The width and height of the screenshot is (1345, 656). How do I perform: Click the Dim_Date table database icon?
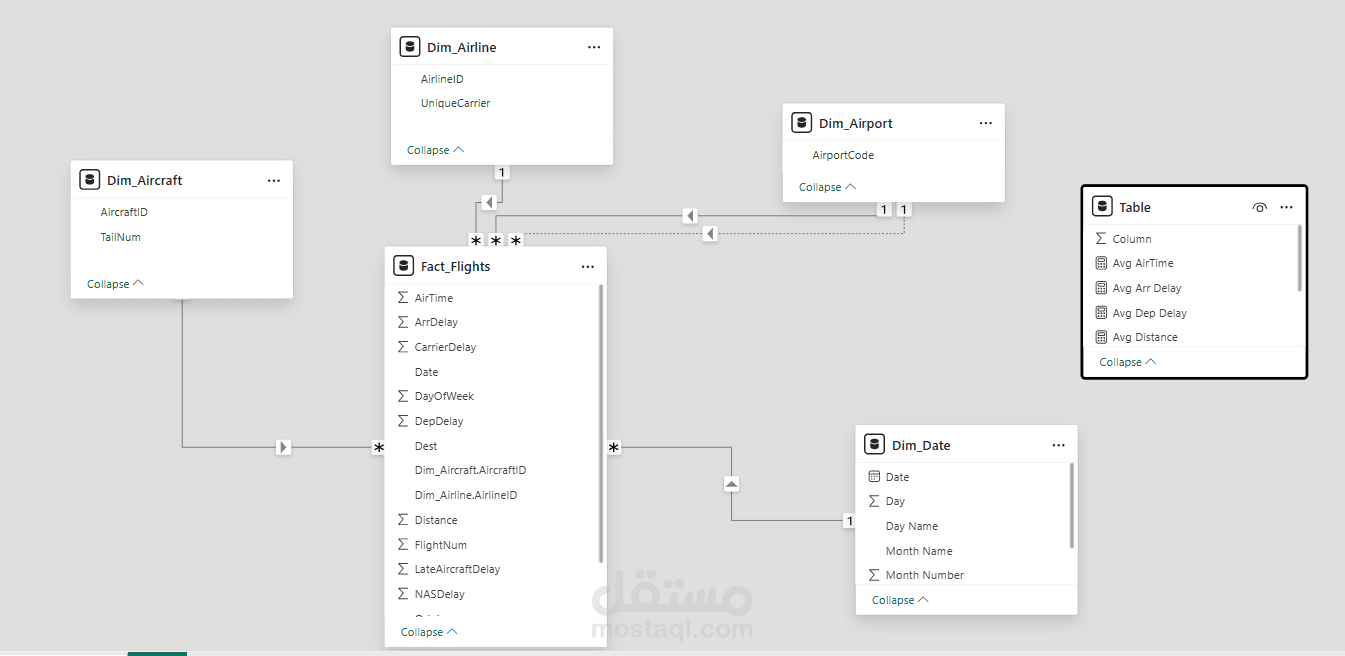(x=874, y=445)
